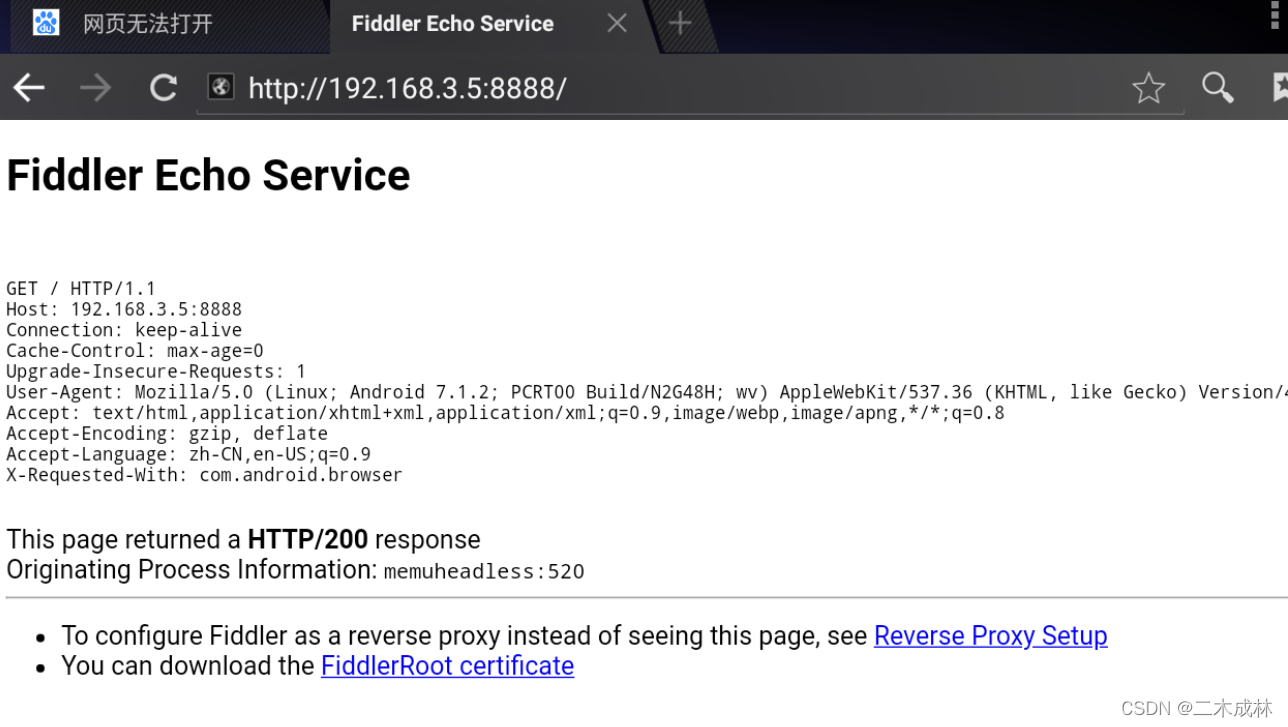Reload the current page

point(163,88)
